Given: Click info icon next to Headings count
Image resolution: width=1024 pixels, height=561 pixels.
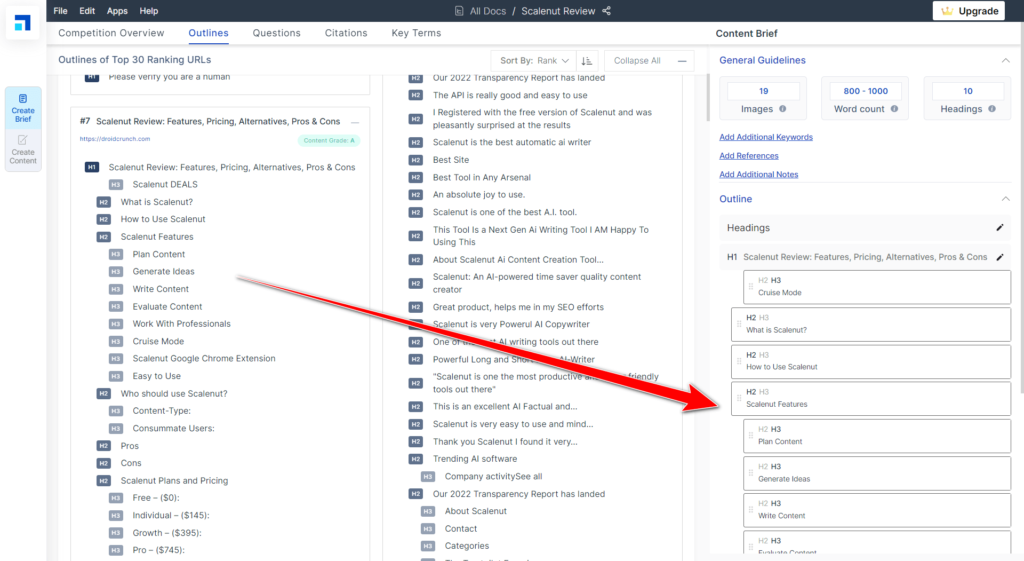Looking at the screenshot, I should pos(991,109).
